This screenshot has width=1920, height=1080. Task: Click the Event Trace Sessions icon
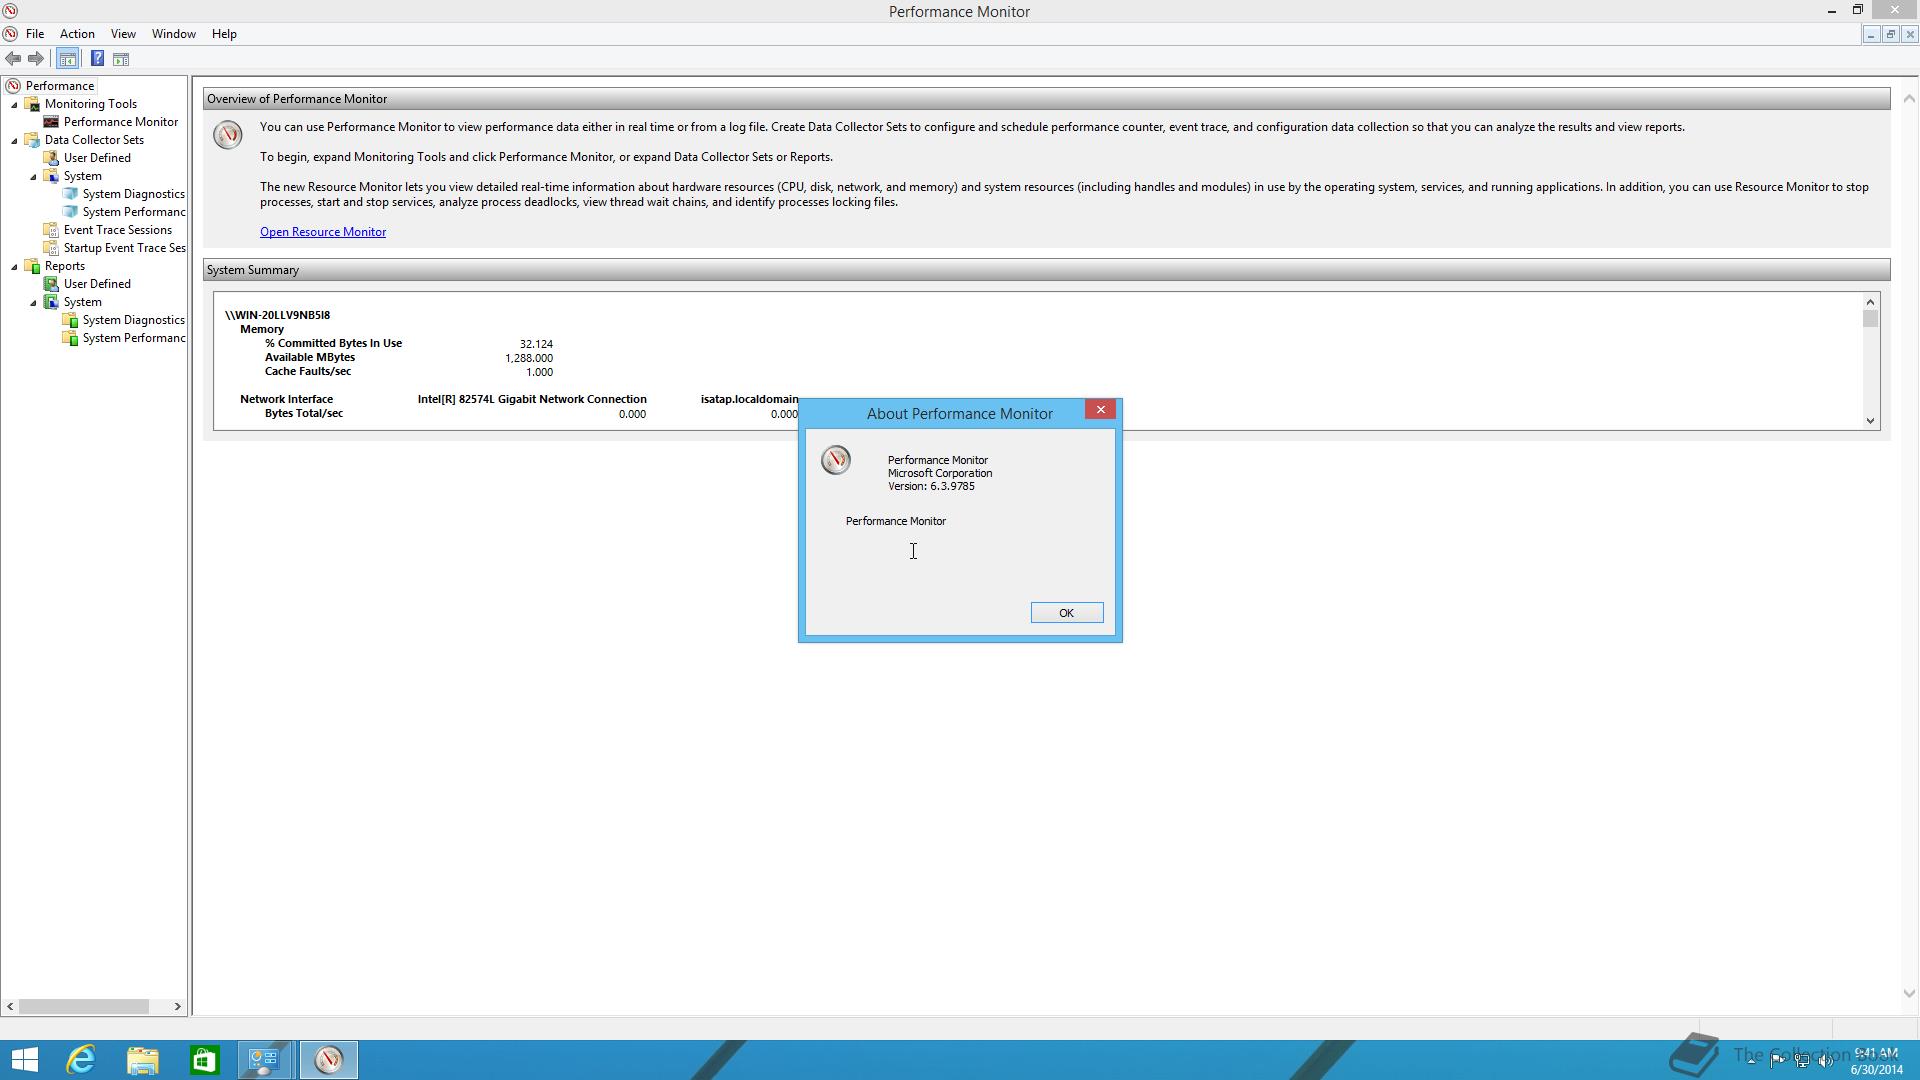pos(51,230)
